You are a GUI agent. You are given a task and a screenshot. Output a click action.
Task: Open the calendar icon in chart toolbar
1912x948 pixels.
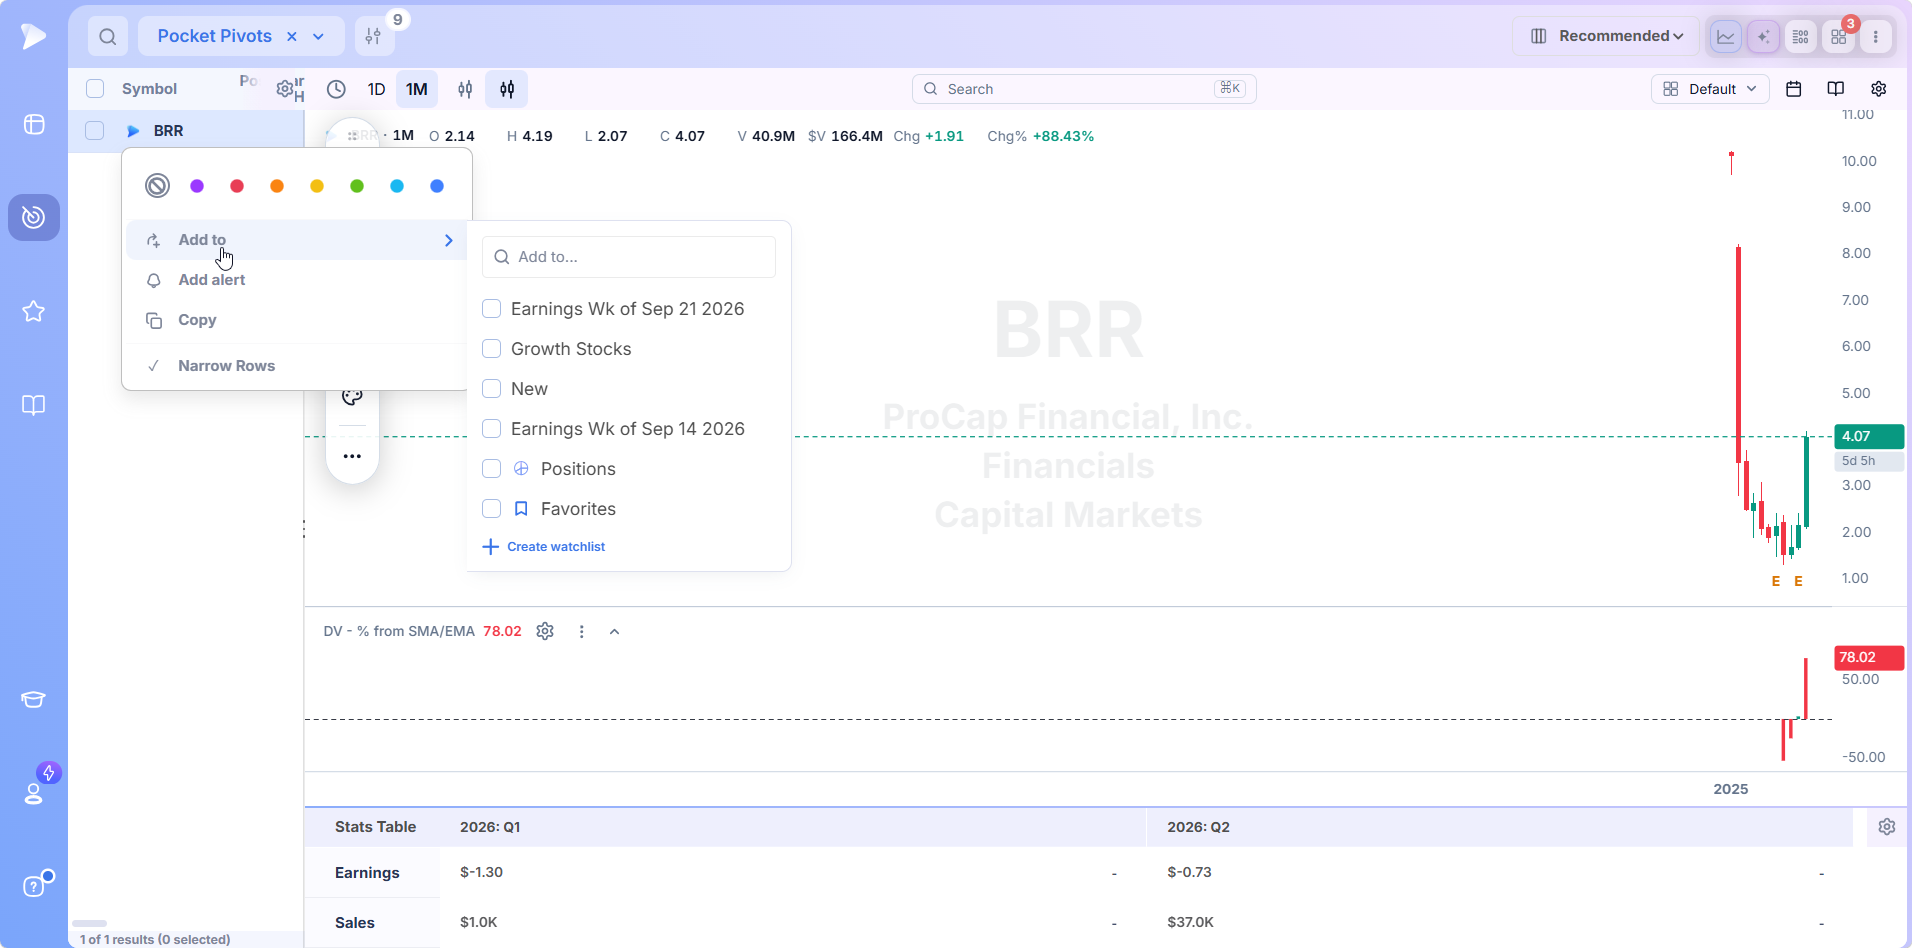[x=1794, y=89]
